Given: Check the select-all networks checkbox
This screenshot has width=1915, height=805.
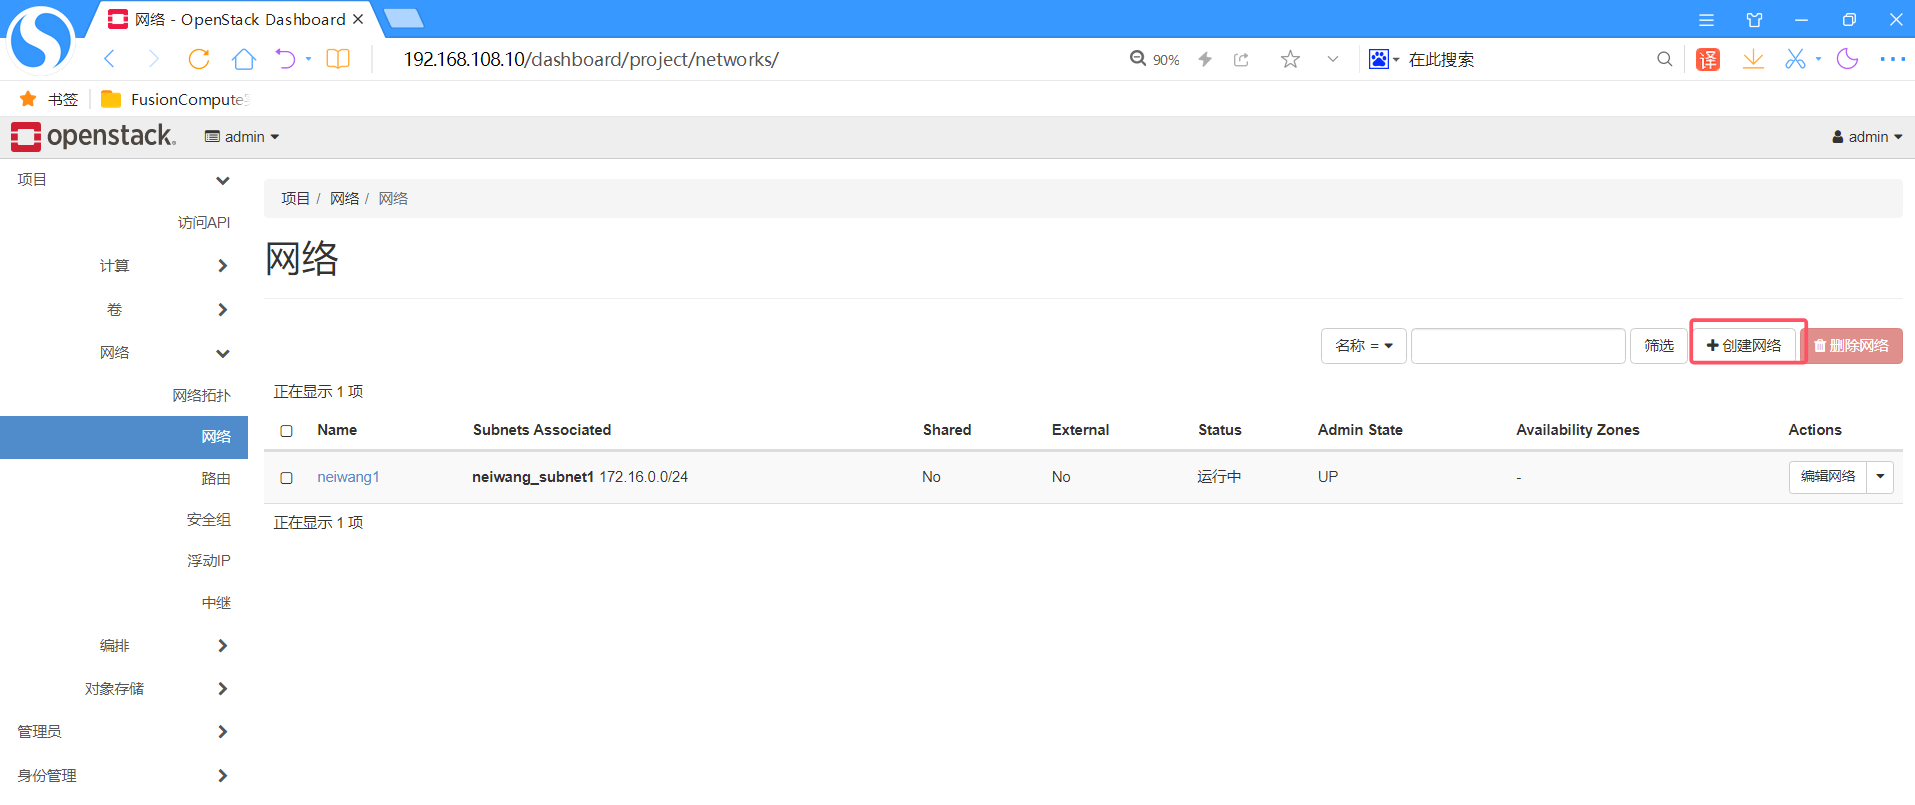Looking at the screenshot, I should click(286, 431).
